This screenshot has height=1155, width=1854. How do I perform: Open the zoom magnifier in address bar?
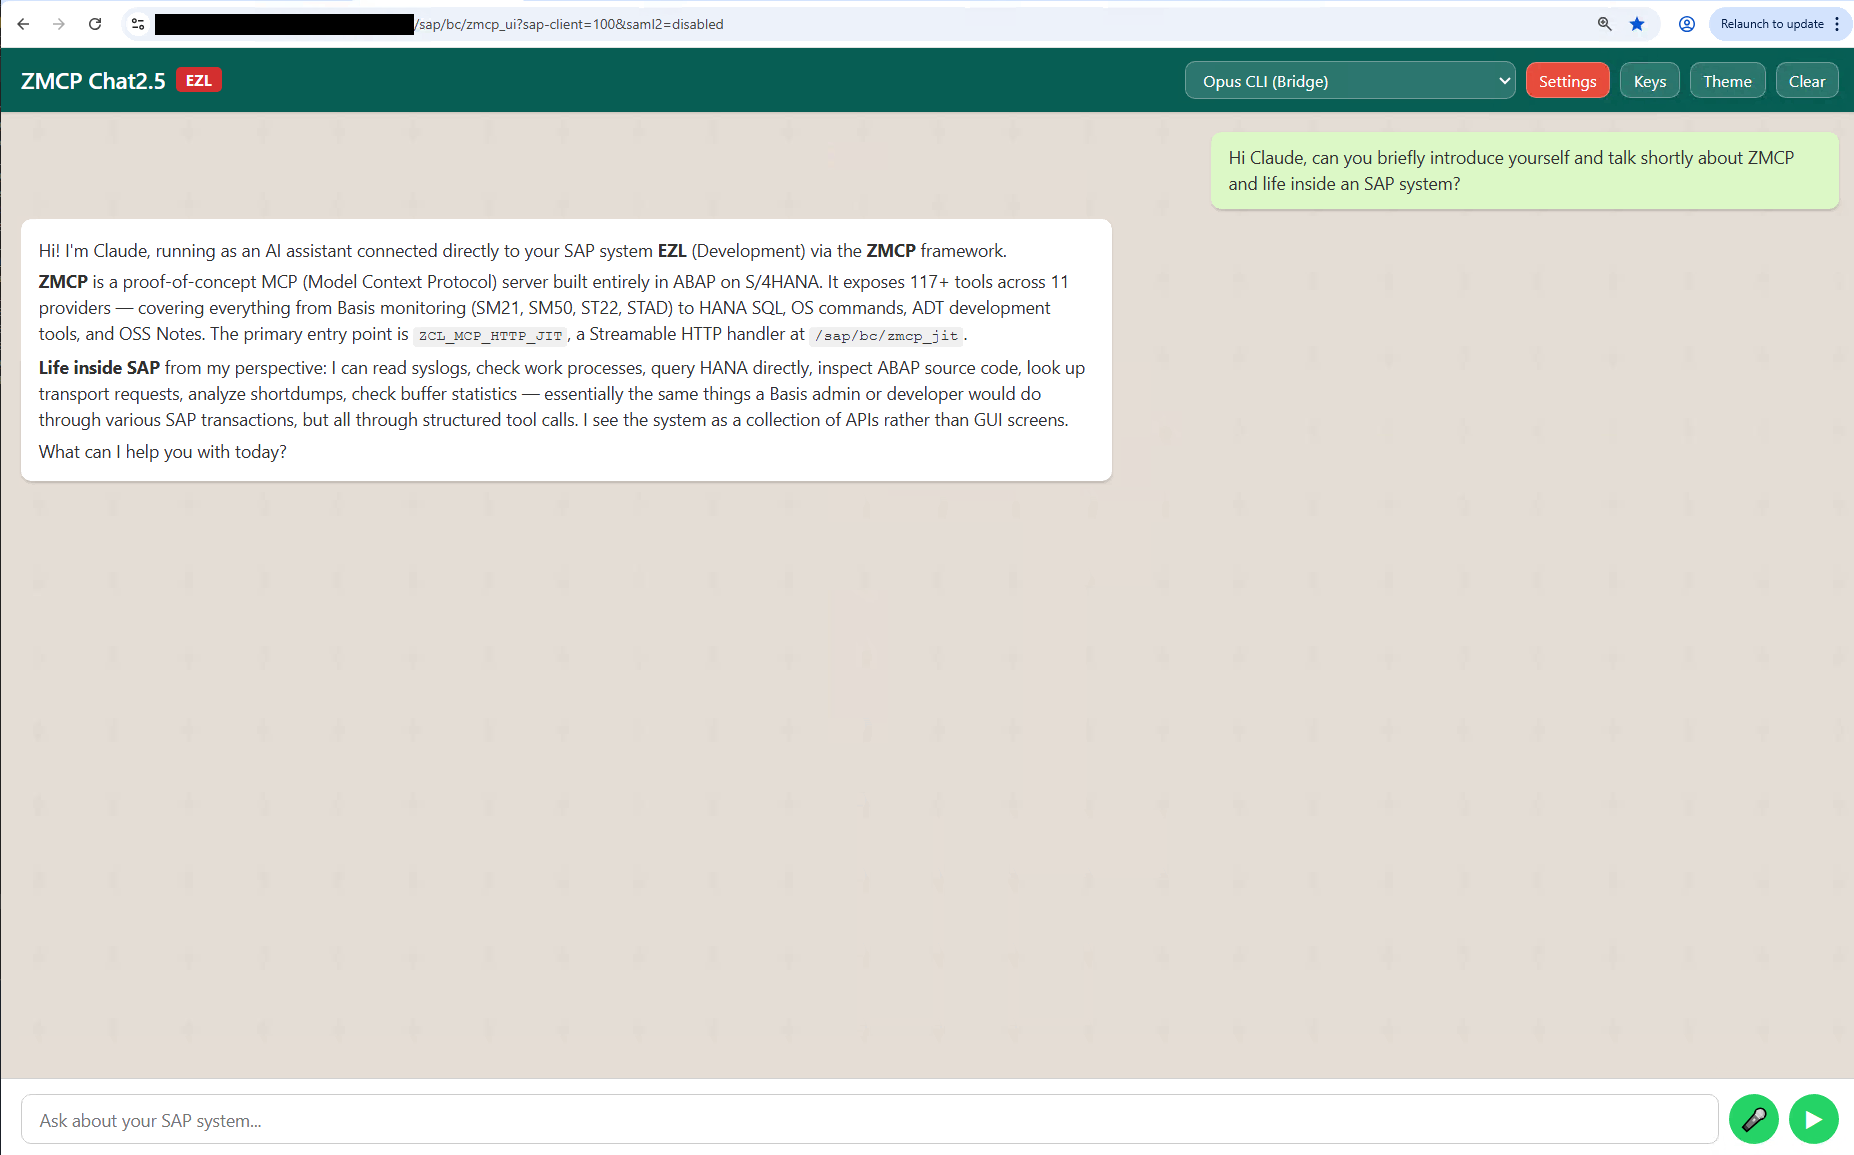pyautogui.click(x=1605, y=24)
